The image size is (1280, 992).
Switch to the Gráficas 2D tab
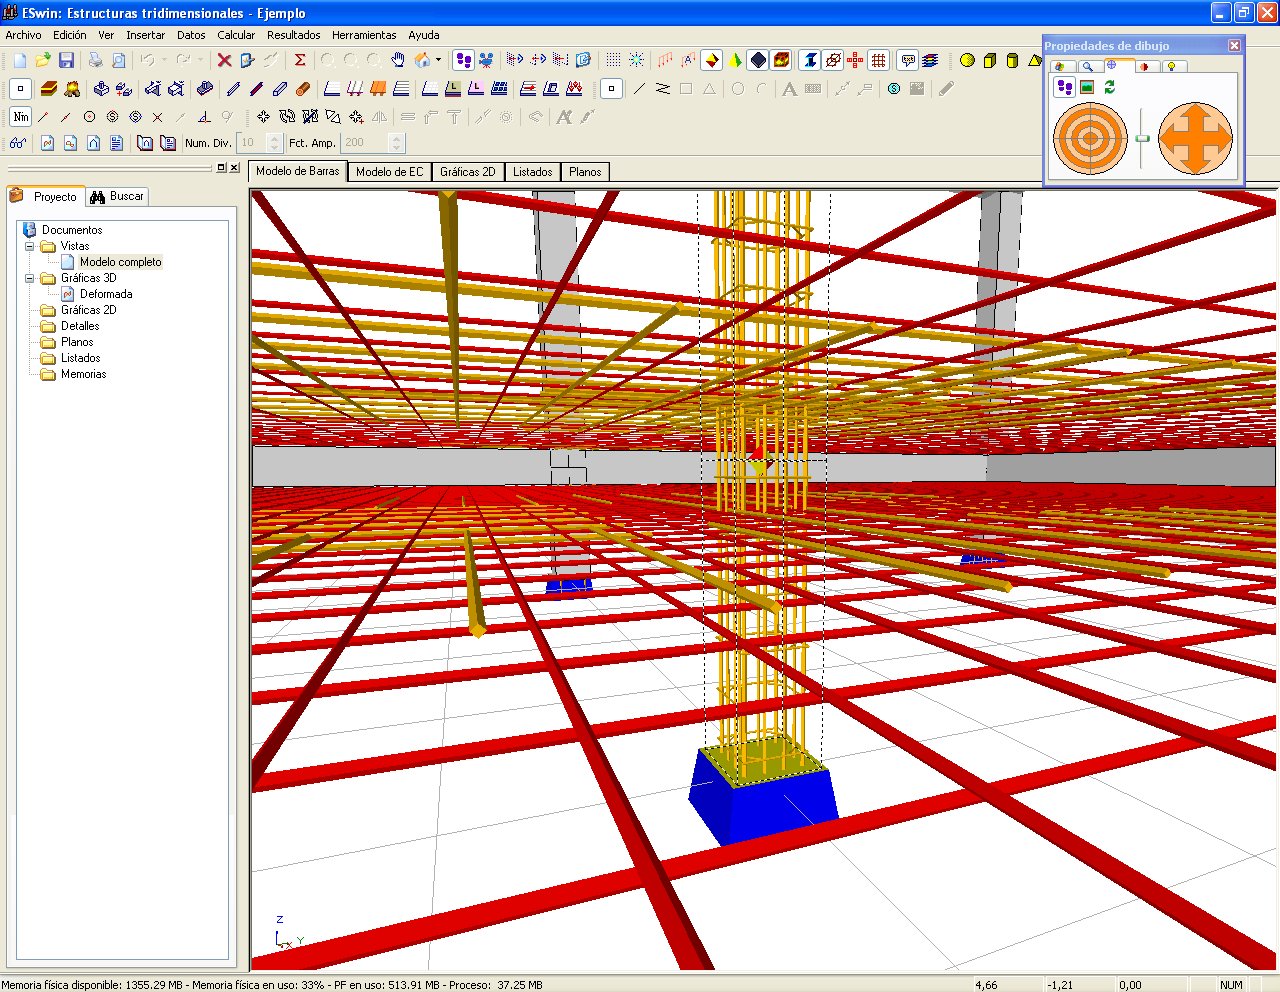tap(468, 172)
